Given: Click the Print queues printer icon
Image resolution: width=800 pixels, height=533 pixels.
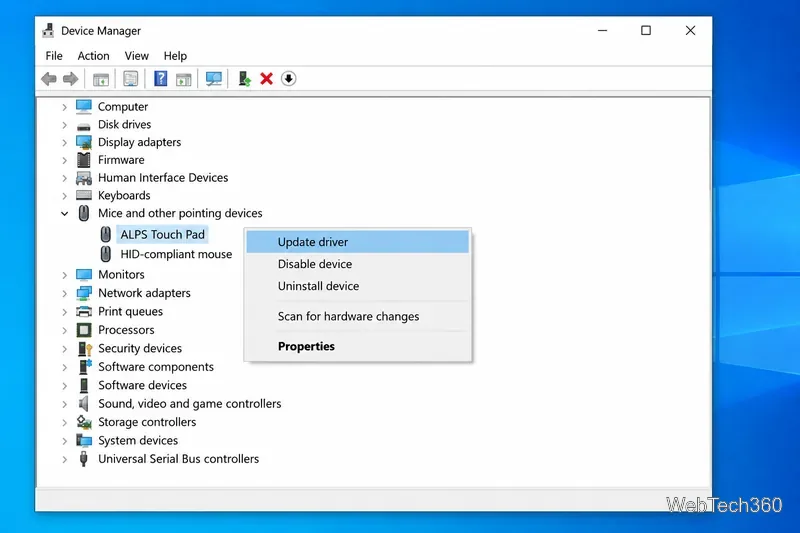Looking at the screenshot, I should pyautogui.click(x=84, y=312).
